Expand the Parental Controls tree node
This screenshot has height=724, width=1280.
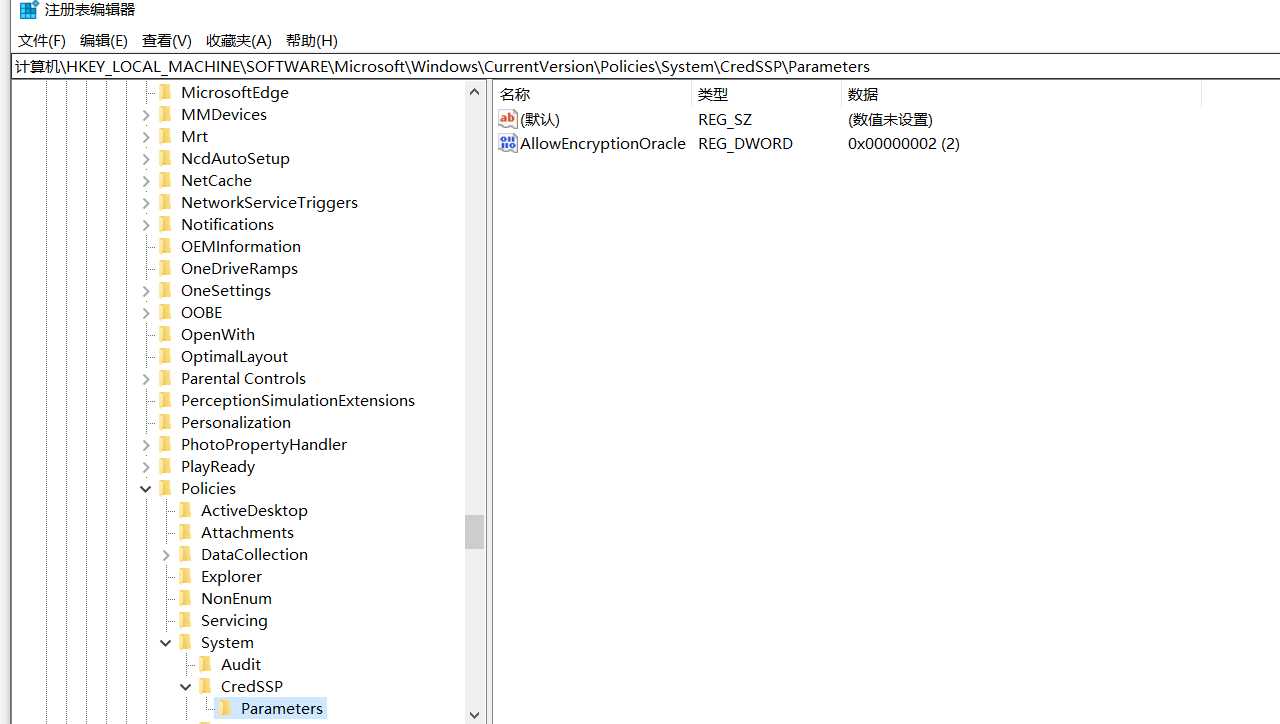click(x=146, y=378)
